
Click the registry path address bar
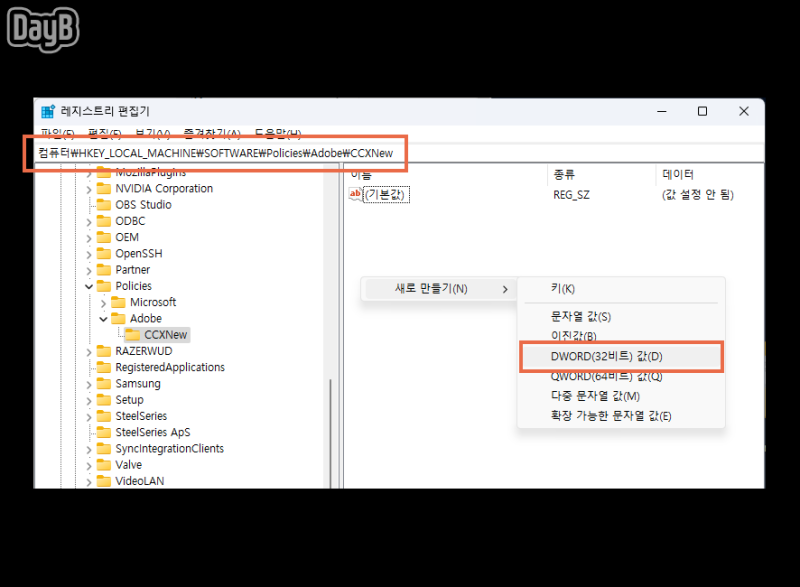point(401,153)
